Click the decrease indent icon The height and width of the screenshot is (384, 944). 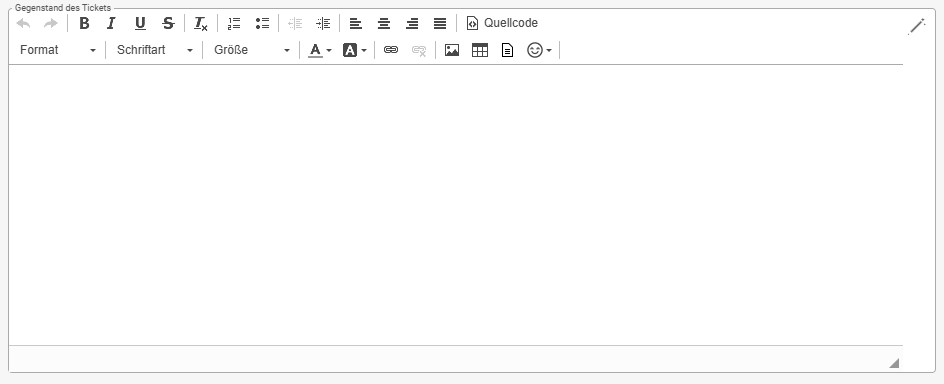[295, 23]
